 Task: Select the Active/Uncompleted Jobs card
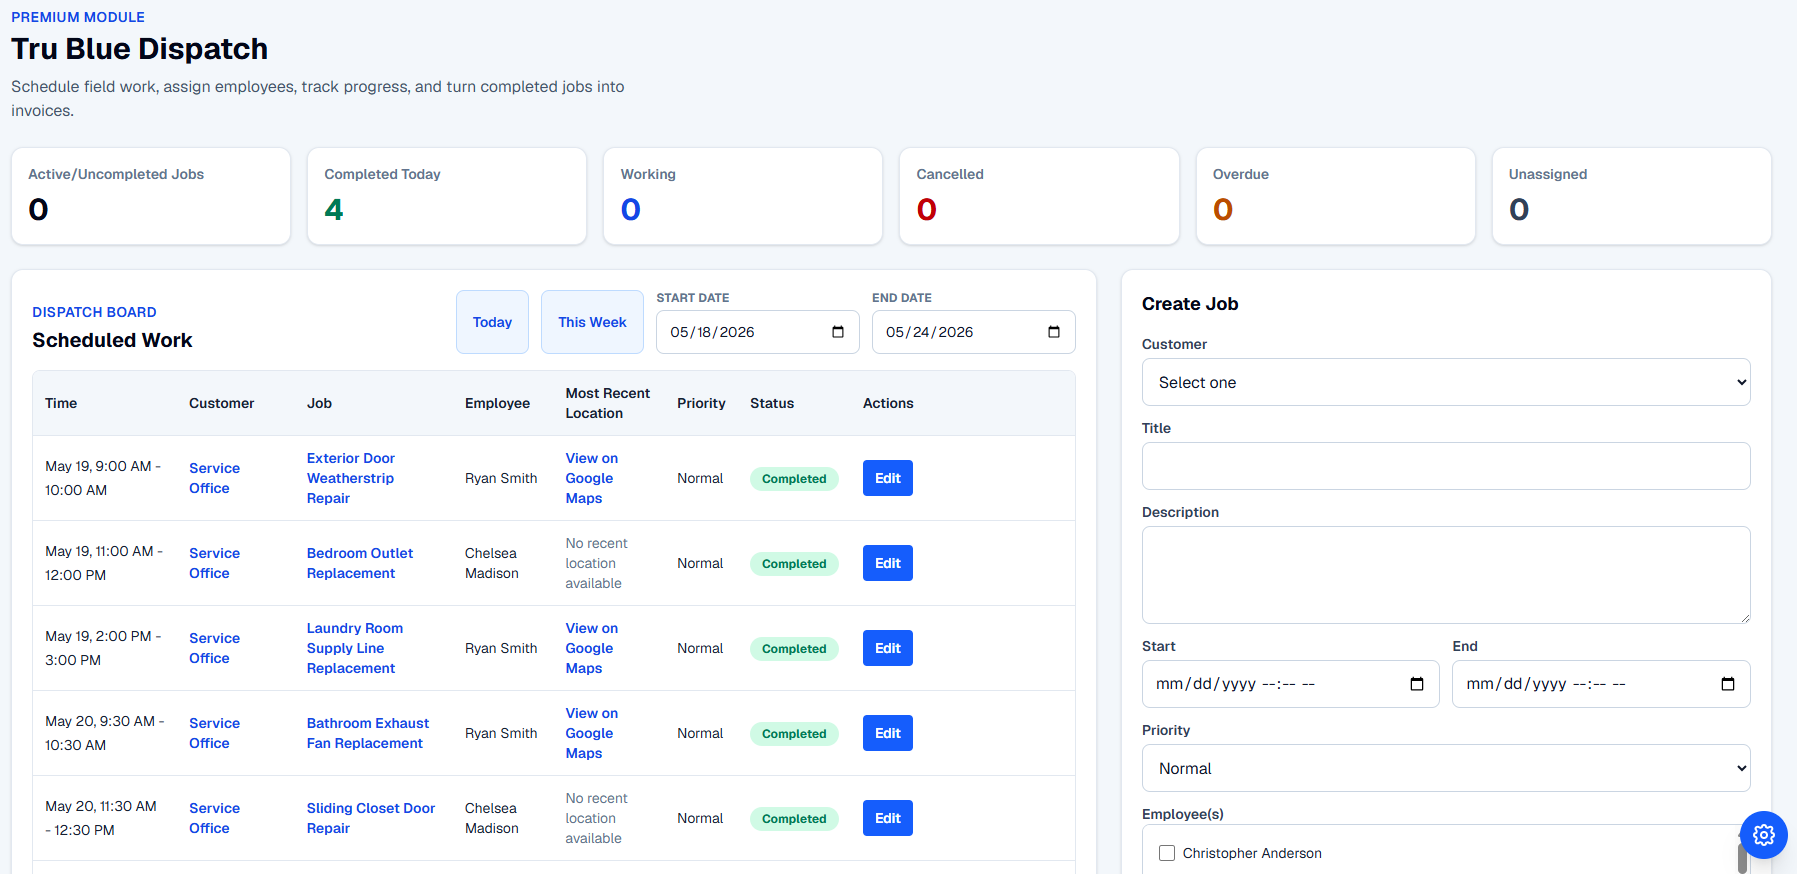(151, 196)
